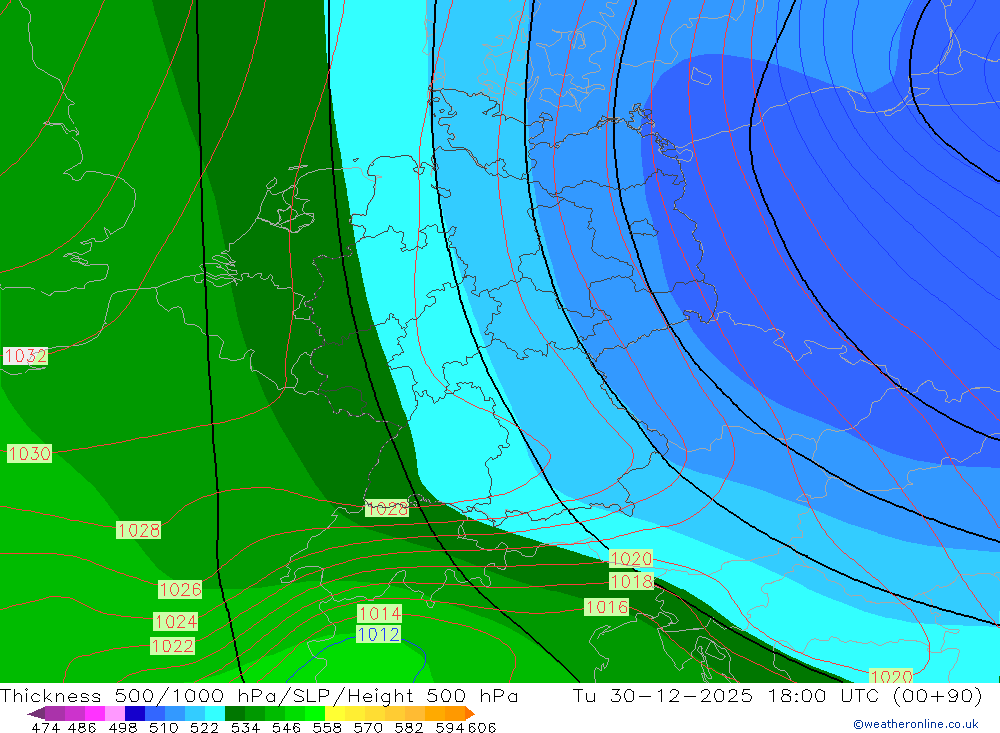Click the 'Tu 30-12-2025 18:00 UTC (00+90)' timestamp
Screen dimensions: 1000x733
(x=777, y=695)
